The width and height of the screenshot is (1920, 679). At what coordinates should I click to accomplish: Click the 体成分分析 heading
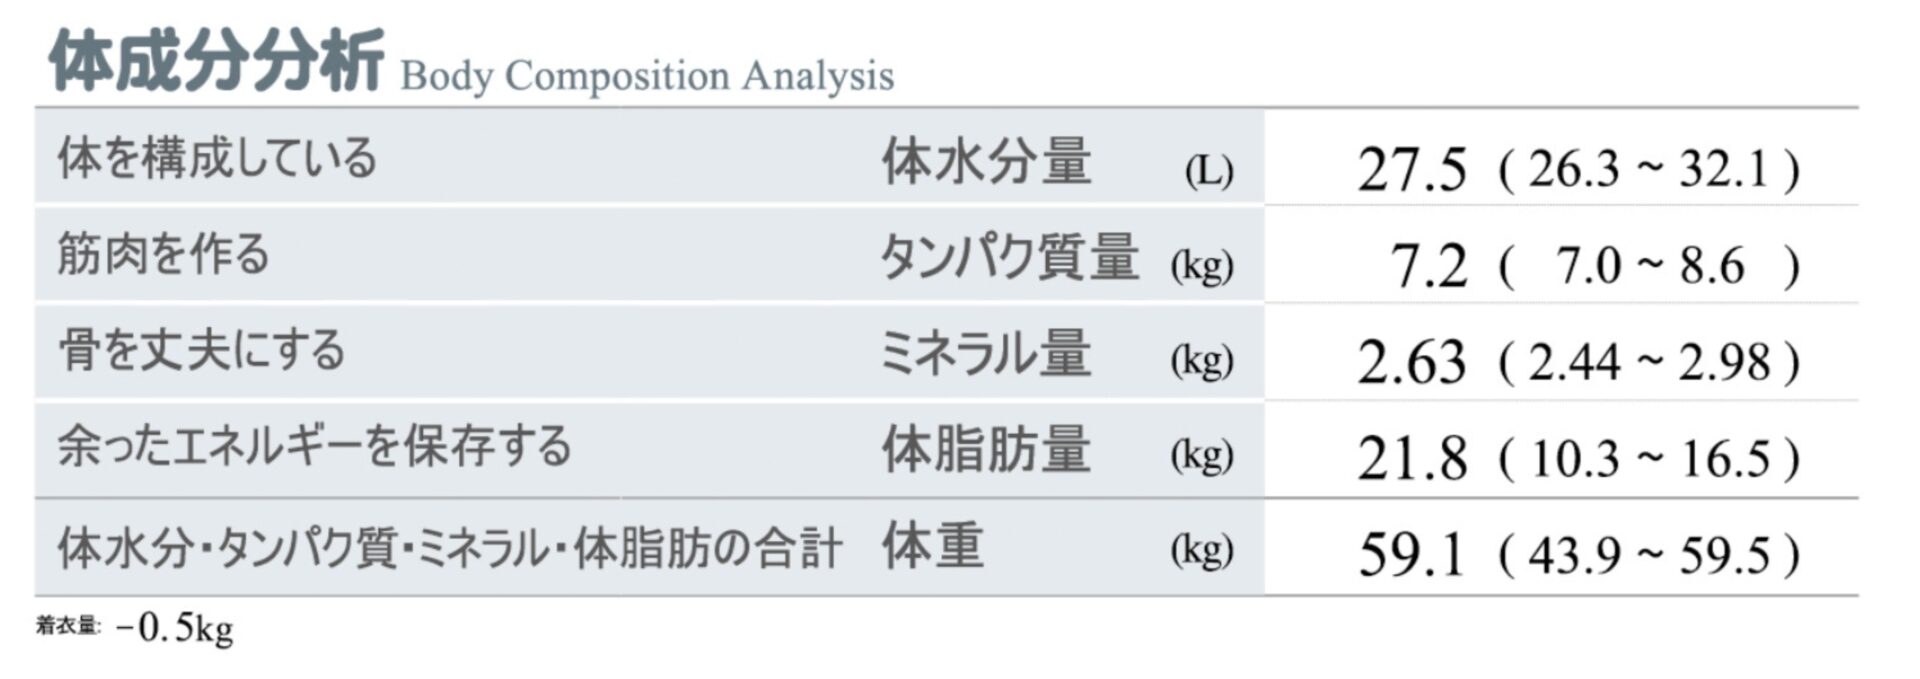tap(216, 61)
